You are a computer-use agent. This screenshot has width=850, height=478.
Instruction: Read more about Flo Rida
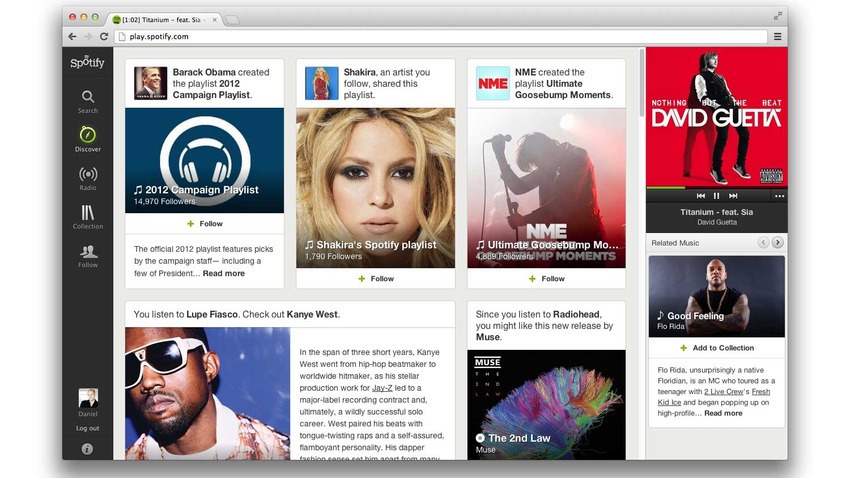tap(723, 413)
